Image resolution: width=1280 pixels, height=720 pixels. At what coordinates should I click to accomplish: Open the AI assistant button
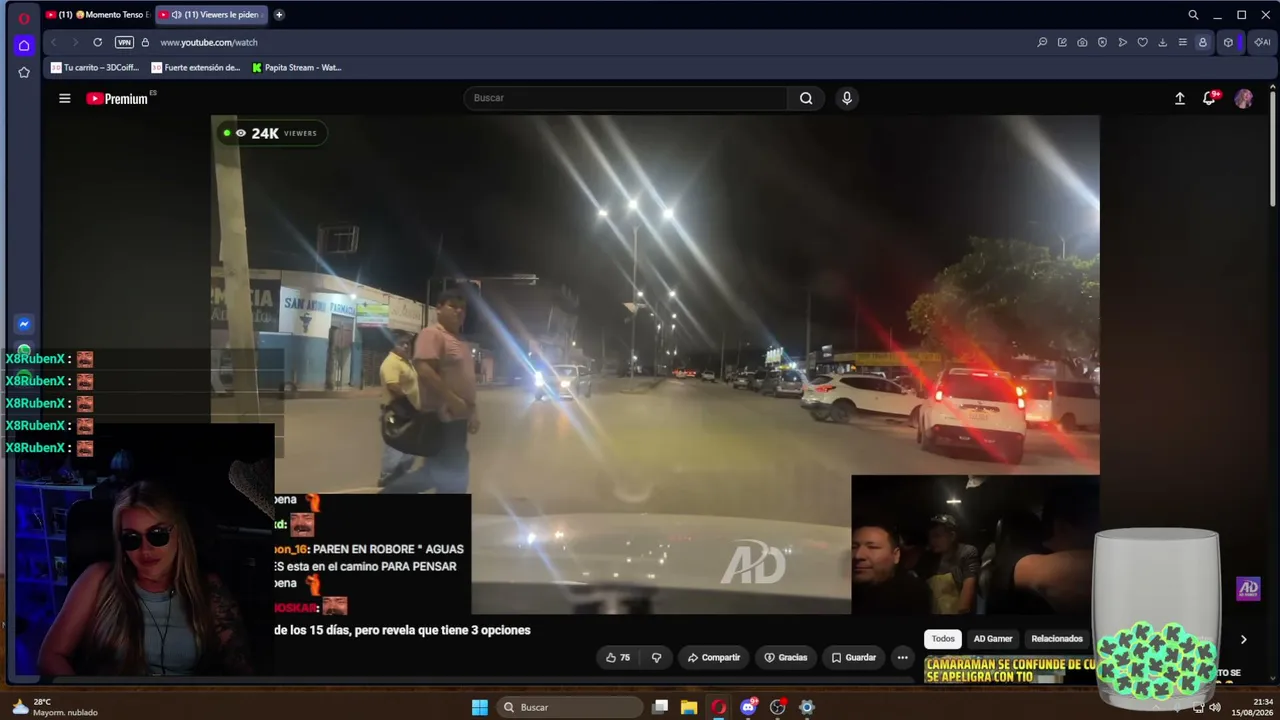click(1262, 42)
